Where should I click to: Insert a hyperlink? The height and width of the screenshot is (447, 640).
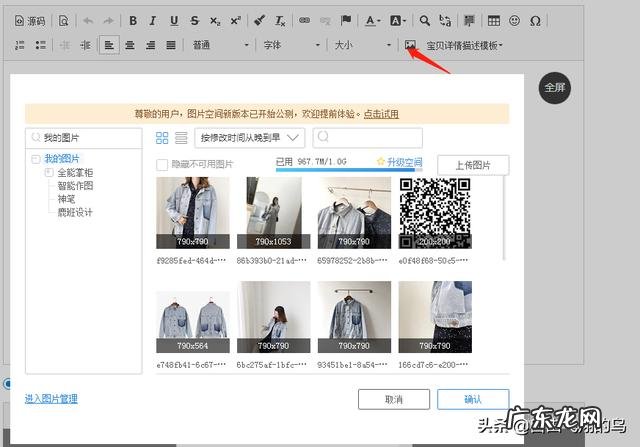click(304, 21)
